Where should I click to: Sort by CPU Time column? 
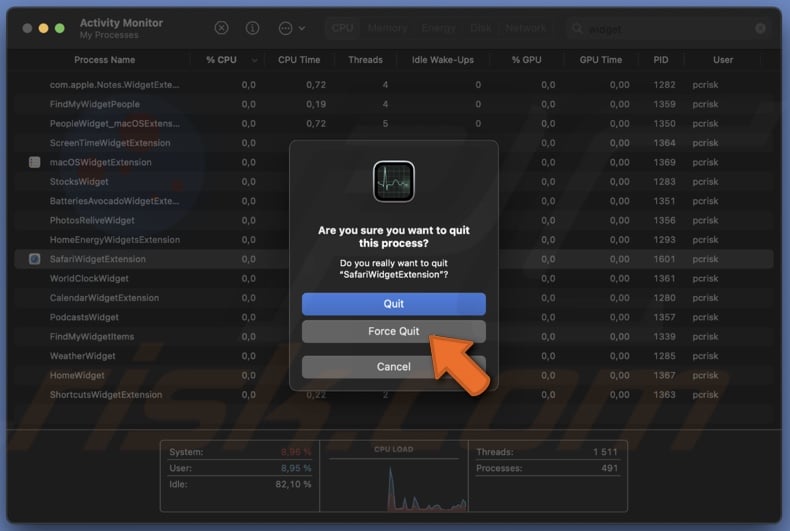tap(299, 60)
